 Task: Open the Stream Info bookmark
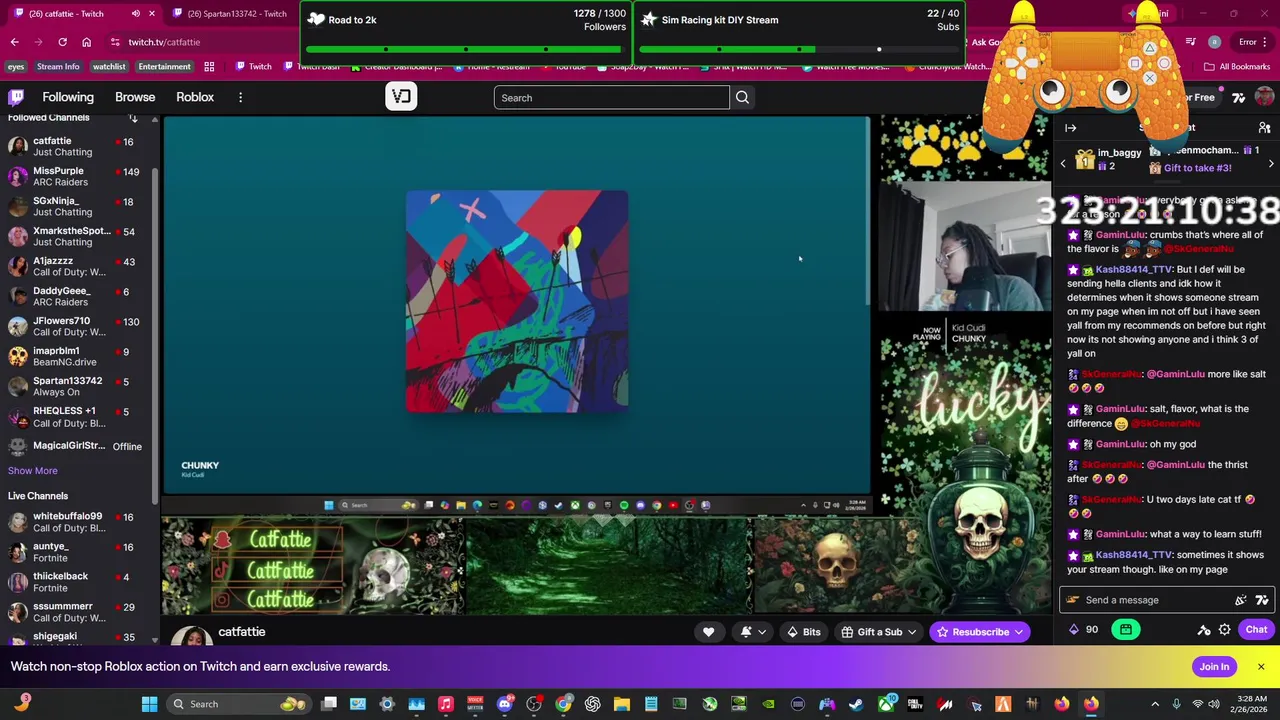pyautogui.click(x=58, y=67)
